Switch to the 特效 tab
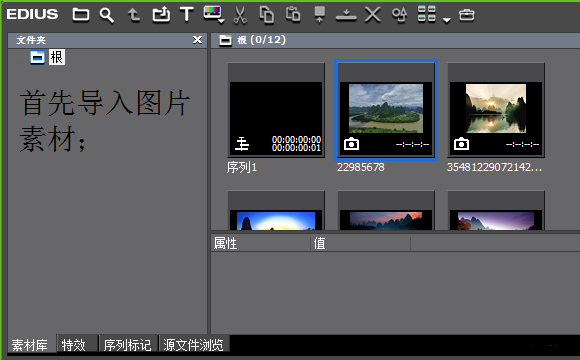This screenshot has width=580, height=360. [77, 345]
